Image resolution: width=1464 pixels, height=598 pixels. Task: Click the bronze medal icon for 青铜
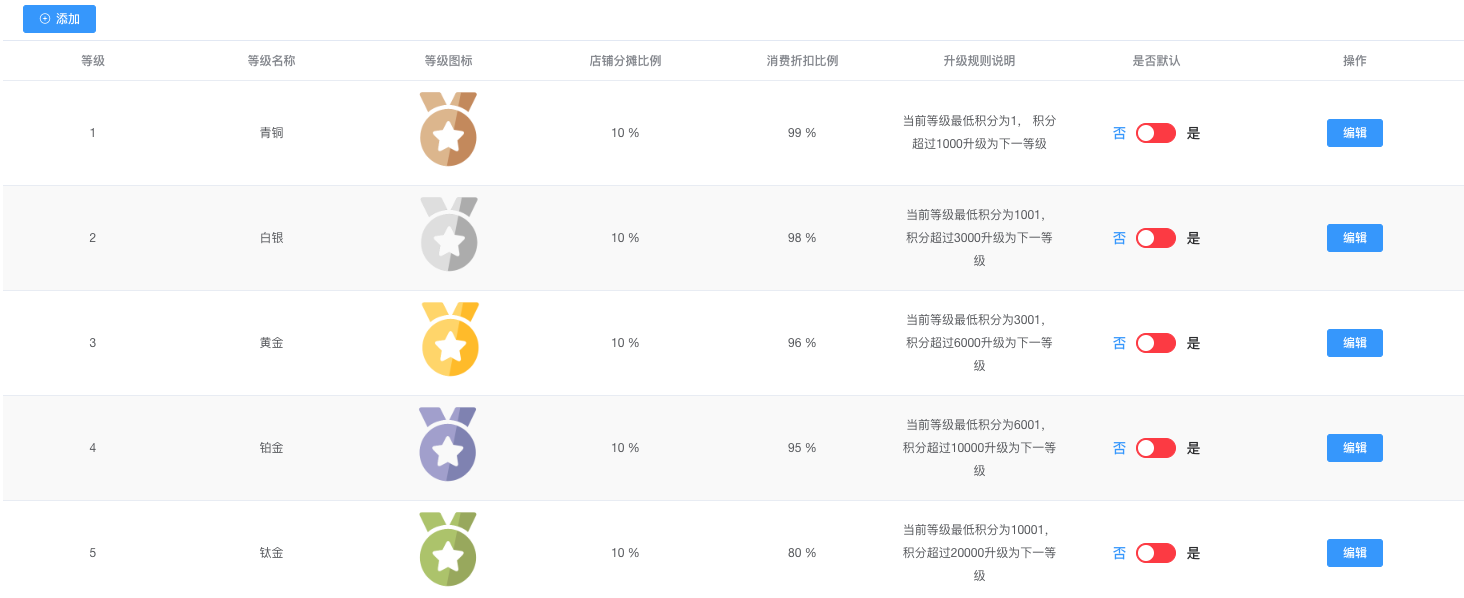tap(448, 129)
